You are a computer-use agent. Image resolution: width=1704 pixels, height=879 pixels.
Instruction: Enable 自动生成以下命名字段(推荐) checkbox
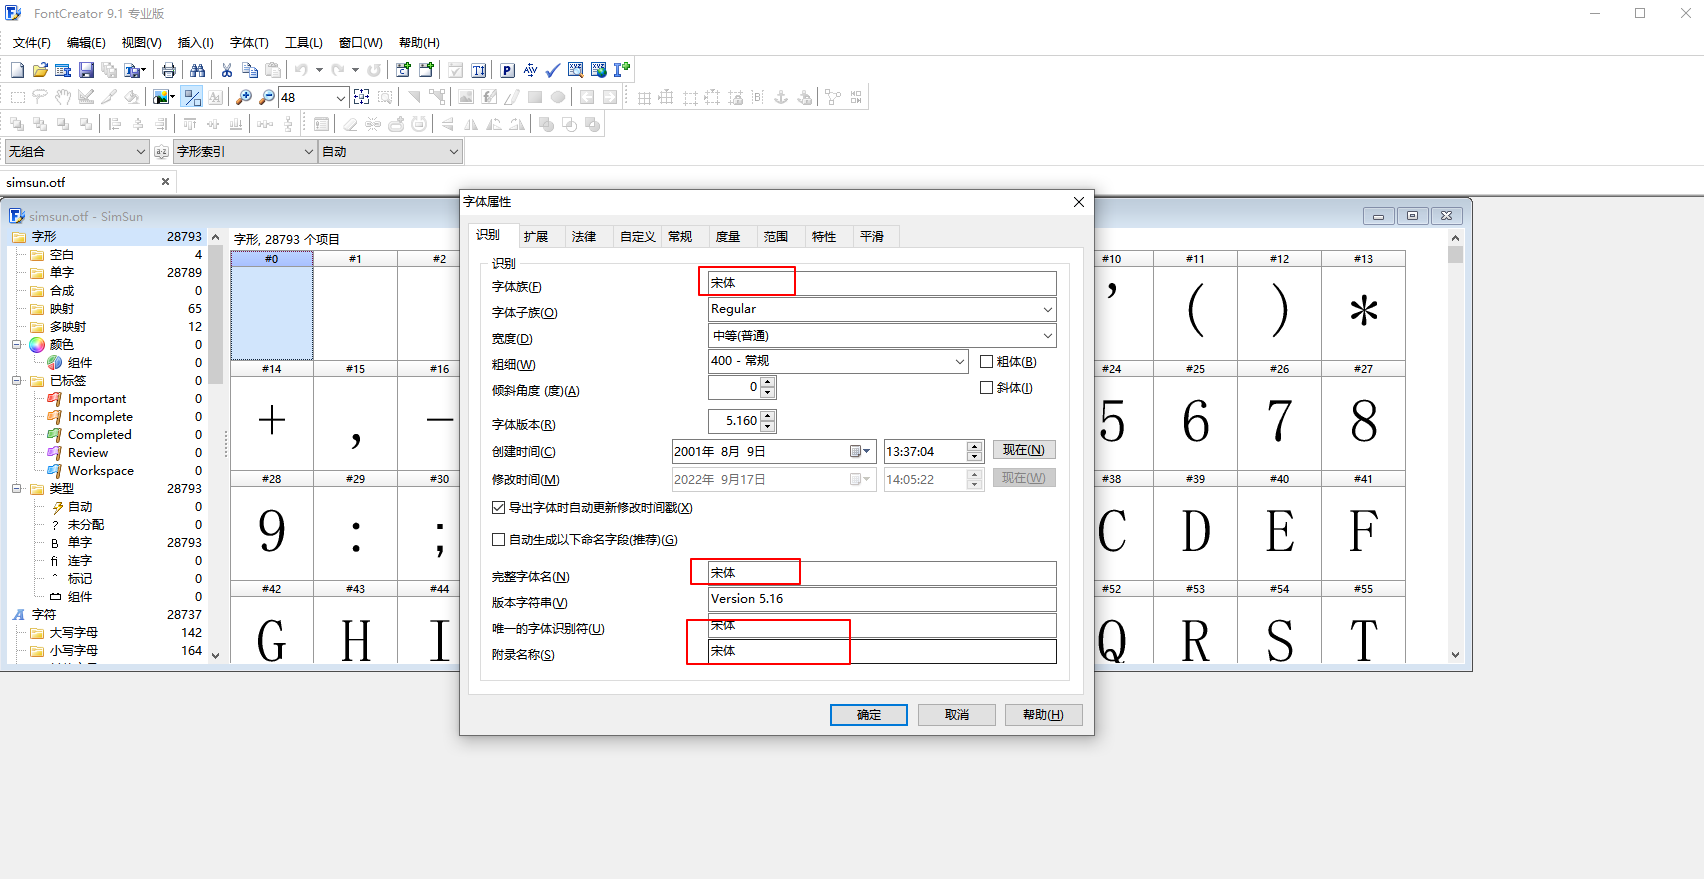(499, 540)
